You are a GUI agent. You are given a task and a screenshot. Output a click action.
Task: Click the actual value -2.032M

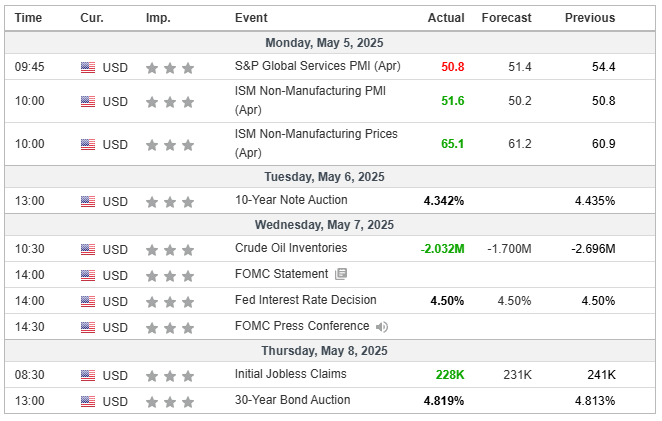point(442,249)
